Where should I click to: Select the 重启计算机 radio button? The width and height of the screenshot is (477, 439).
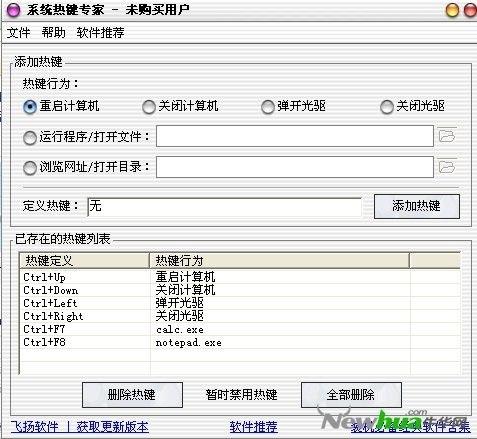pyautogui.click(x=30, y=107)
